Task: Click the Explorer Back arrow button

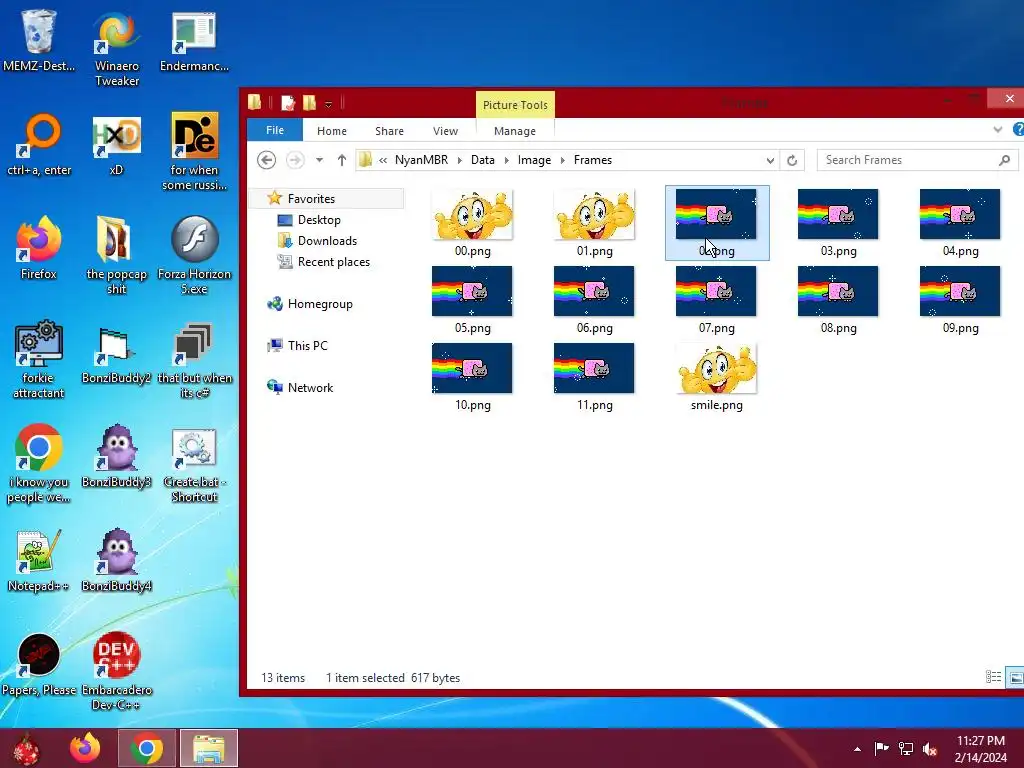Action: coord(266,160)
